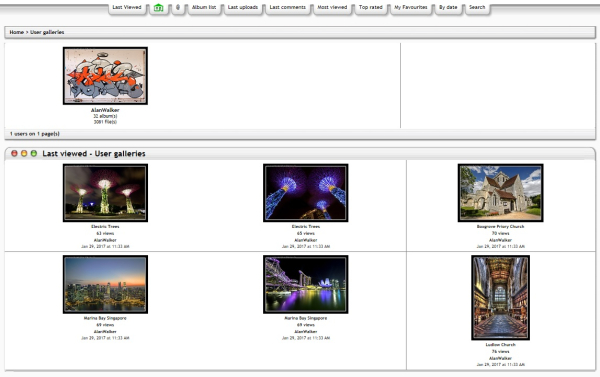Open the Ludlow Church interior photo thumbnail
The width and height of the screenshot is (600, 377).
(501, 297)
